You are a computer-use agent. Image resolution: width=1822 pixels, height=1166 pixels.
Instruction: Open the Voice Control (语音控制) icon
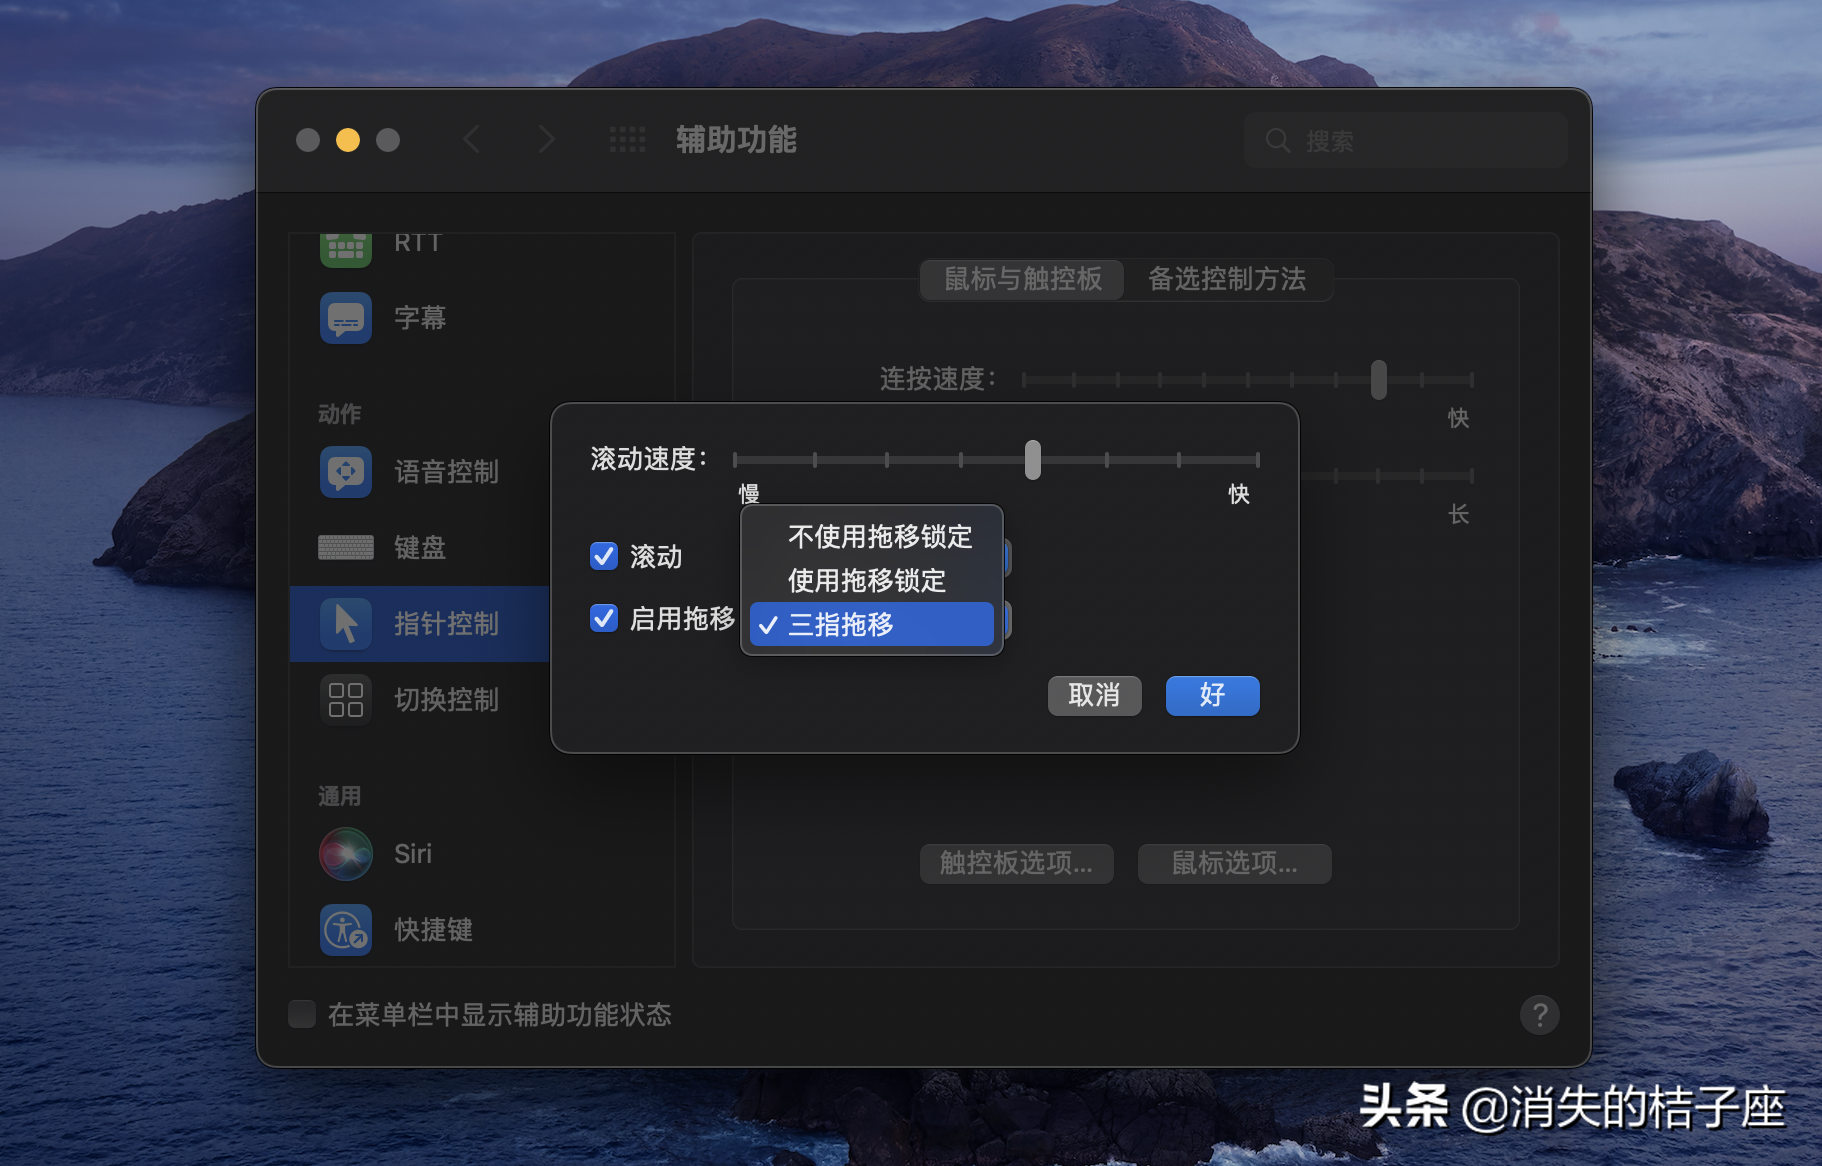click(346, 472)
